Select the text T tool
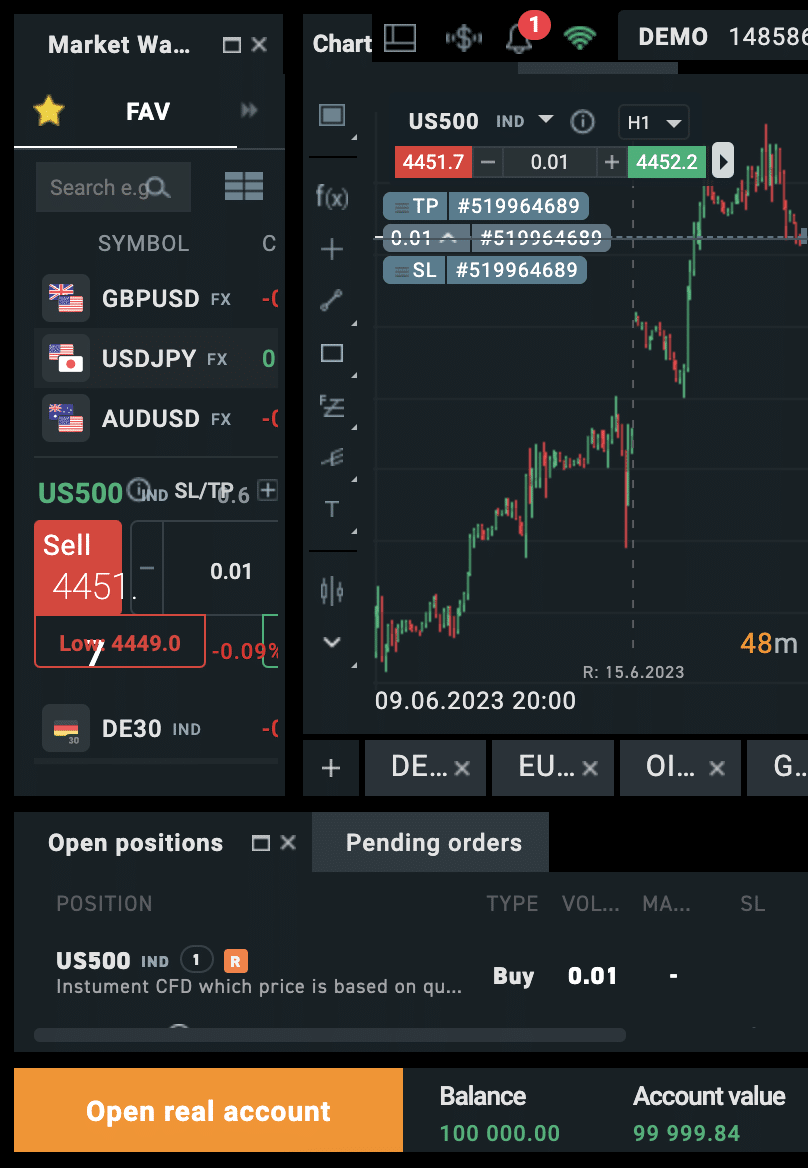Screen dimensions: 808x1168 (x=332, y=510)
